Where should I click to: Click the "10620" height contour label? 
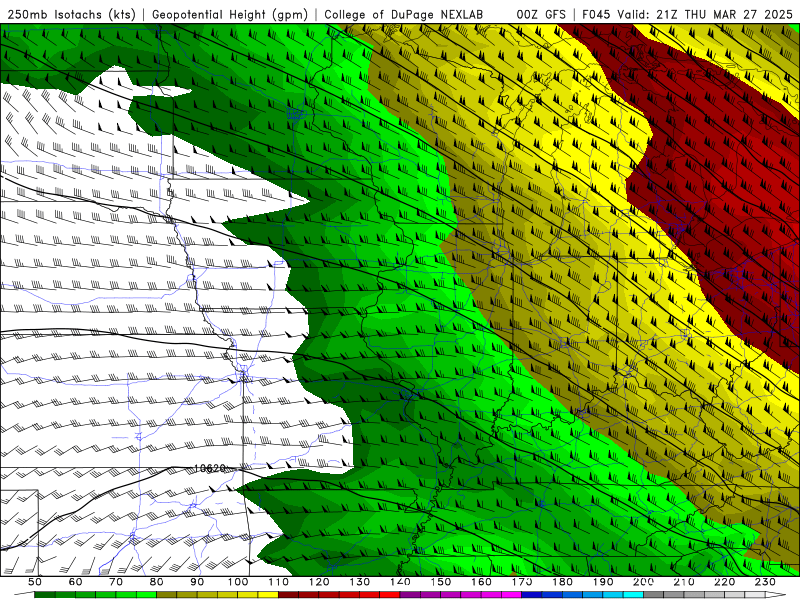click(x=209, y=468)
